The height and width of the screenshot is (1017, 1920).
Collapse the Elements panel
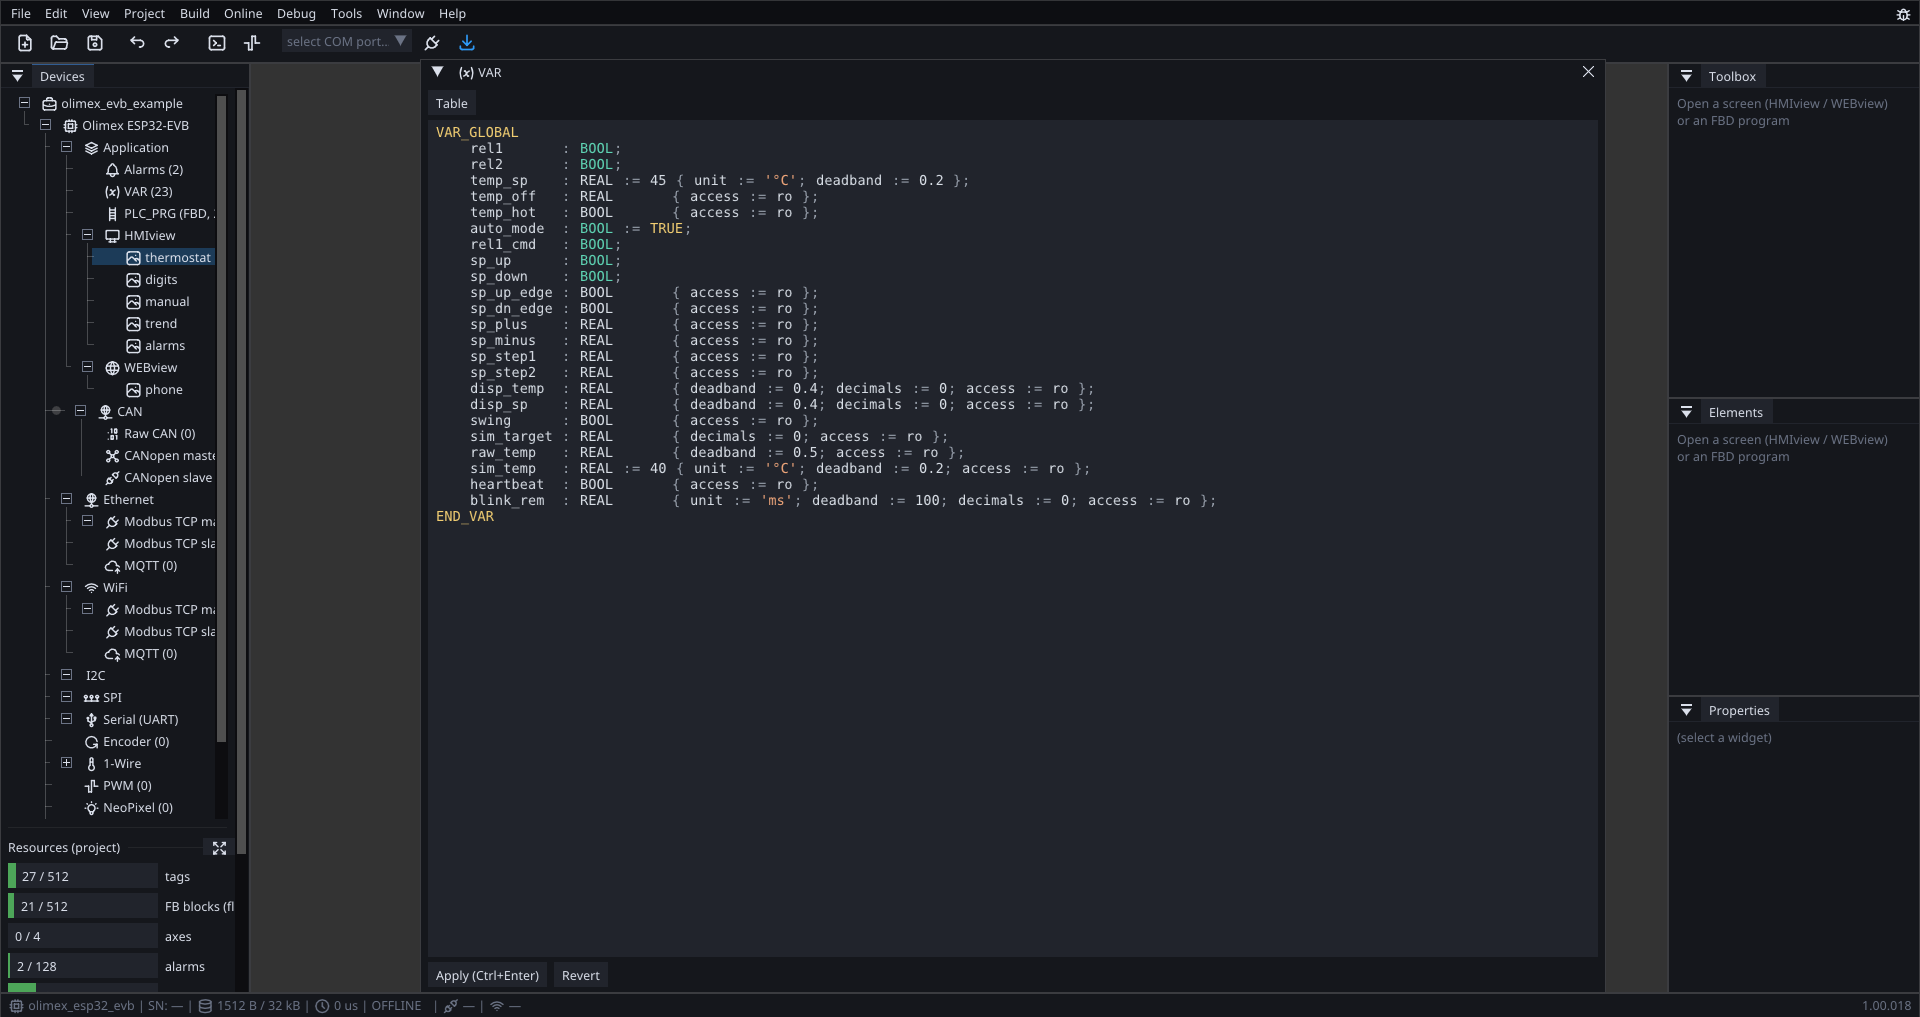pyautogui.click(x=1686, y=412)
